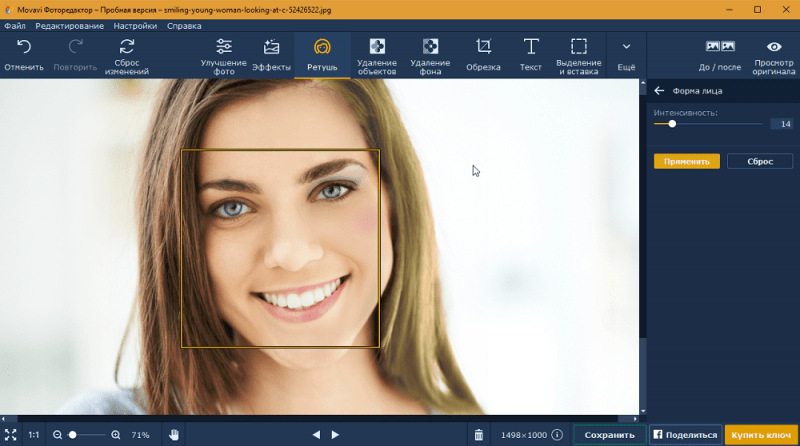Go back from Face shape (Форма лица) panel
The width and height of the screenshot is (800, 446).
tap(659, 91)
